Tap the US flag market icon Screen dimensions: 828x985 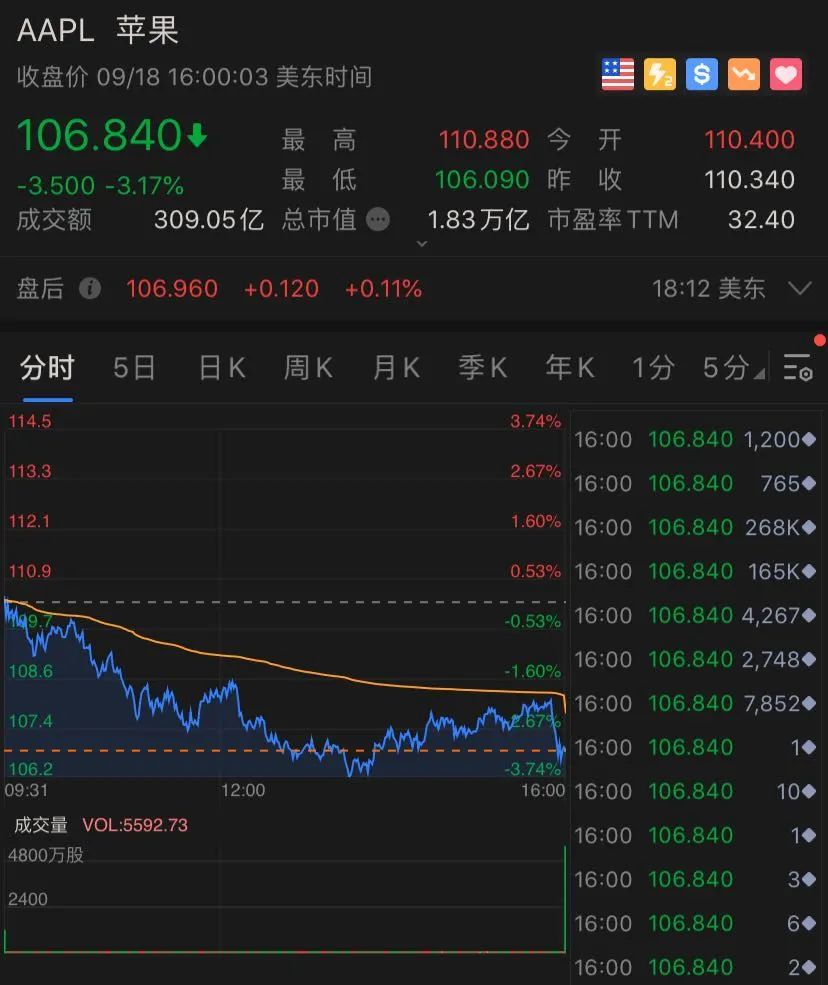pyautogui.click(x=618, y=75)
